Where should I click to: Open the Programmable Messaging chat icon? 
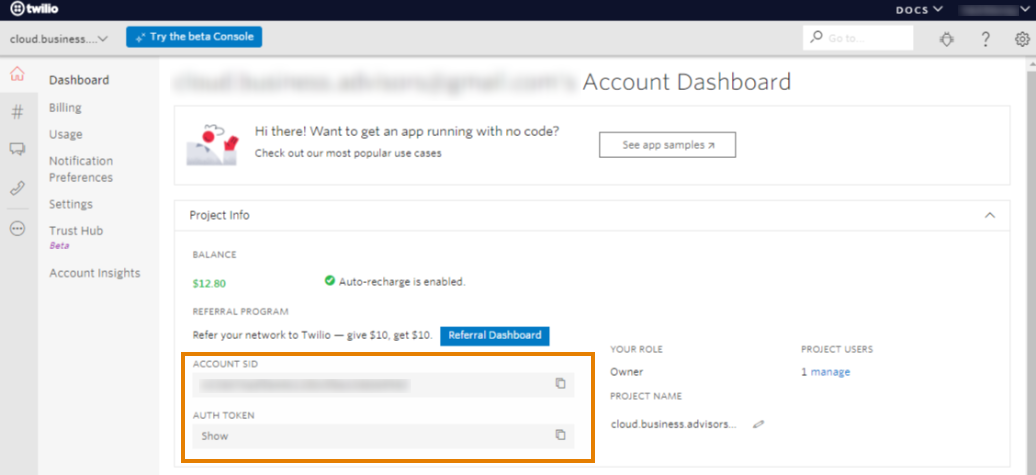click(x=17, y=149)
